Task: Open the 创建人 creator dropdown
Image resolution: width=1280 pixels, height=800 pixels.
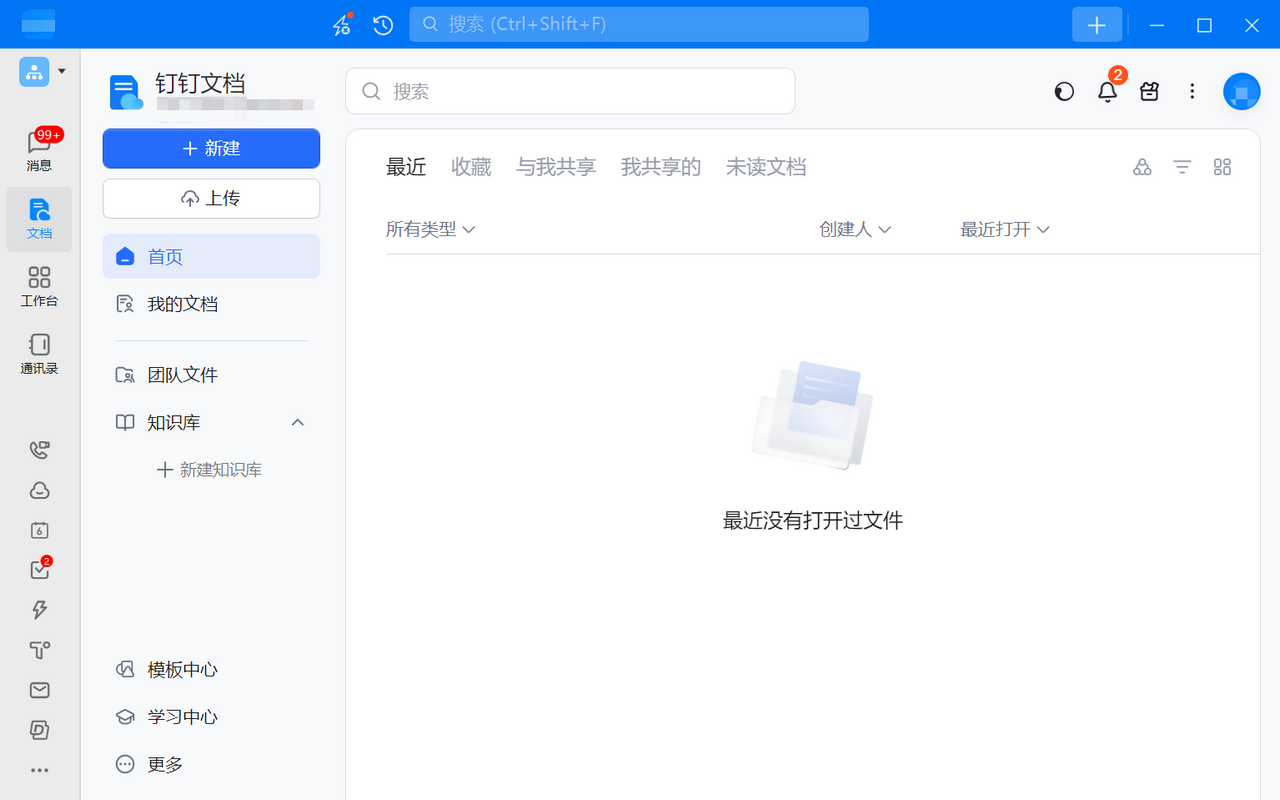Action: (x=855, y=229)
